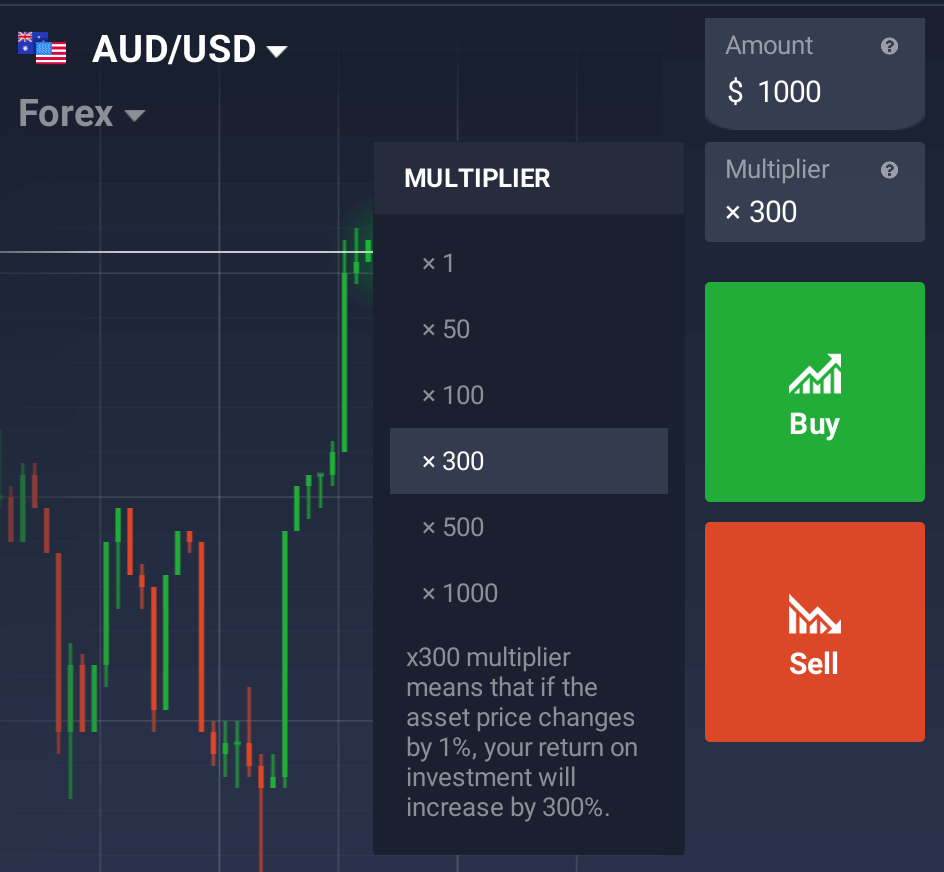Click the red Sell button
Viewport: 944px width, 872px height.
tap(815, 632)
